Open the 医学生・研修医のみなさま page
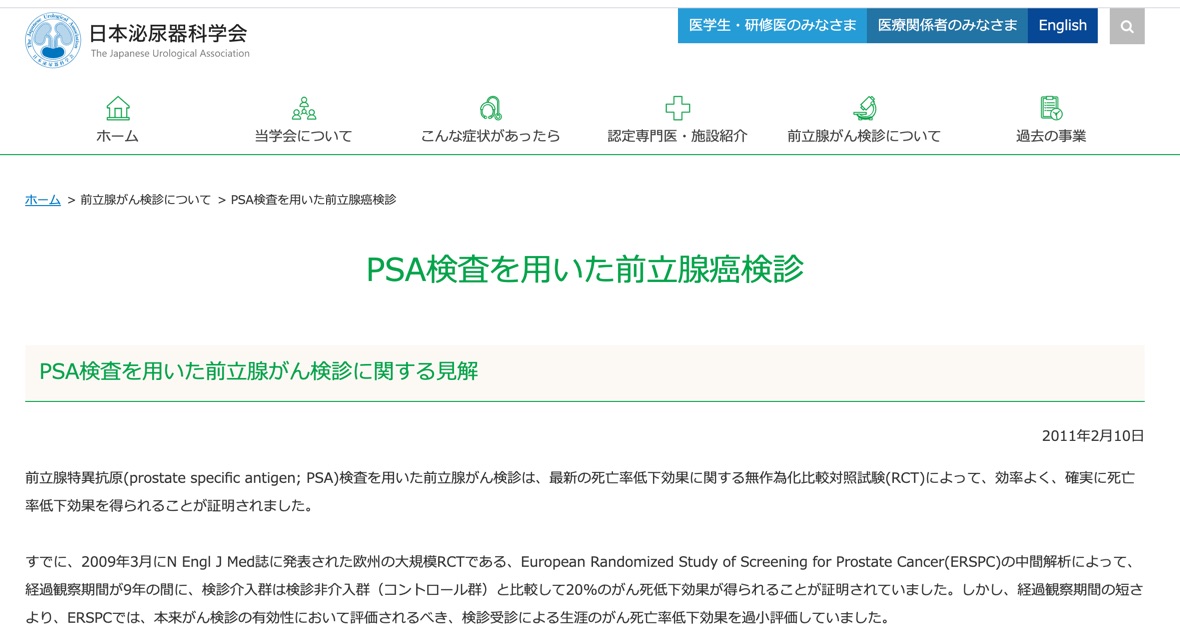Screen dimensions: 1180x642 [x=772, y=25]
